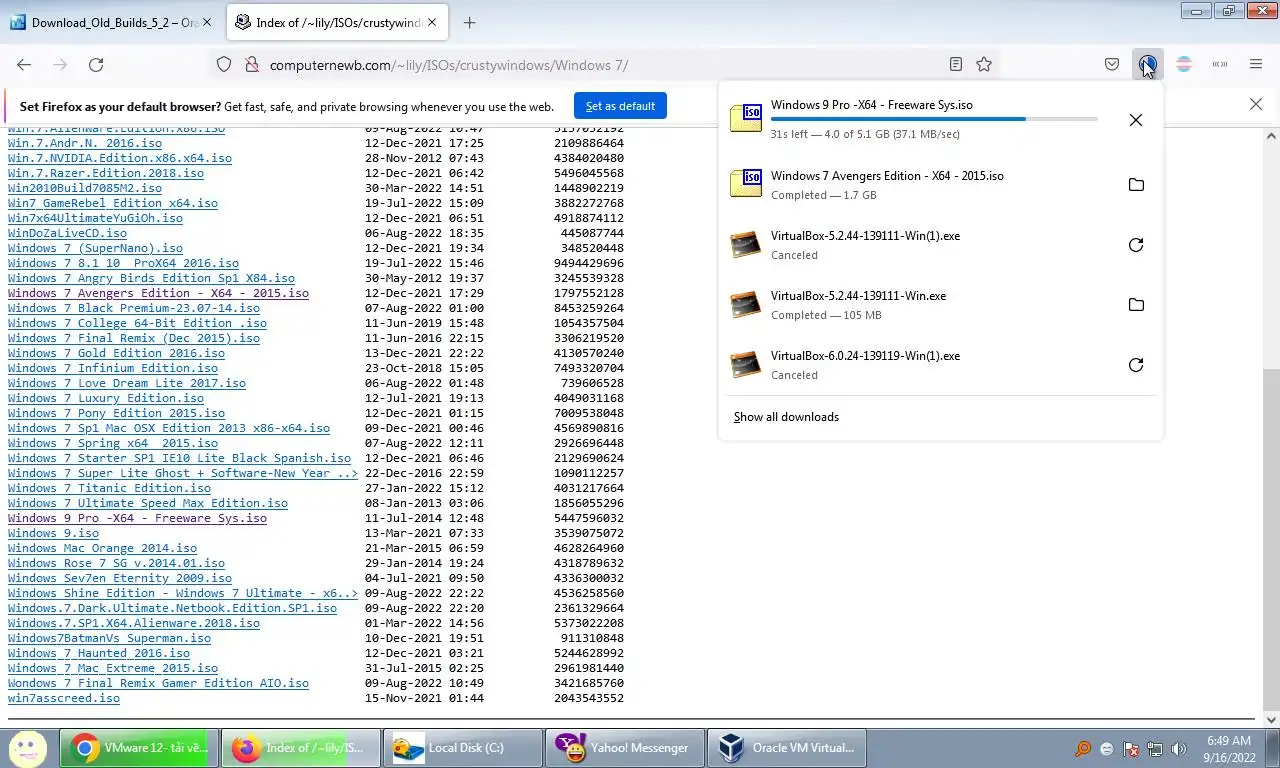This screenshot has height=768, width=1280.
Task: Open the Win.7.Andr.N. 2016.iso link
Action: pyautogui.click(x=85, y=143)
